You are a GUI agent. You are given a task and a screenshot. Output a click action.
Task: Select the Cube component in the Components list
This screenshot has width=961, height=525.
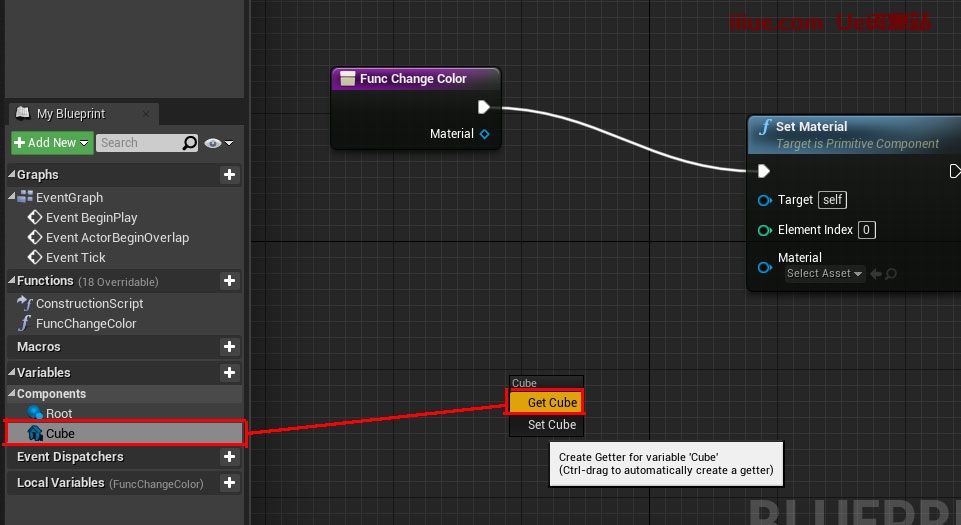60,434
